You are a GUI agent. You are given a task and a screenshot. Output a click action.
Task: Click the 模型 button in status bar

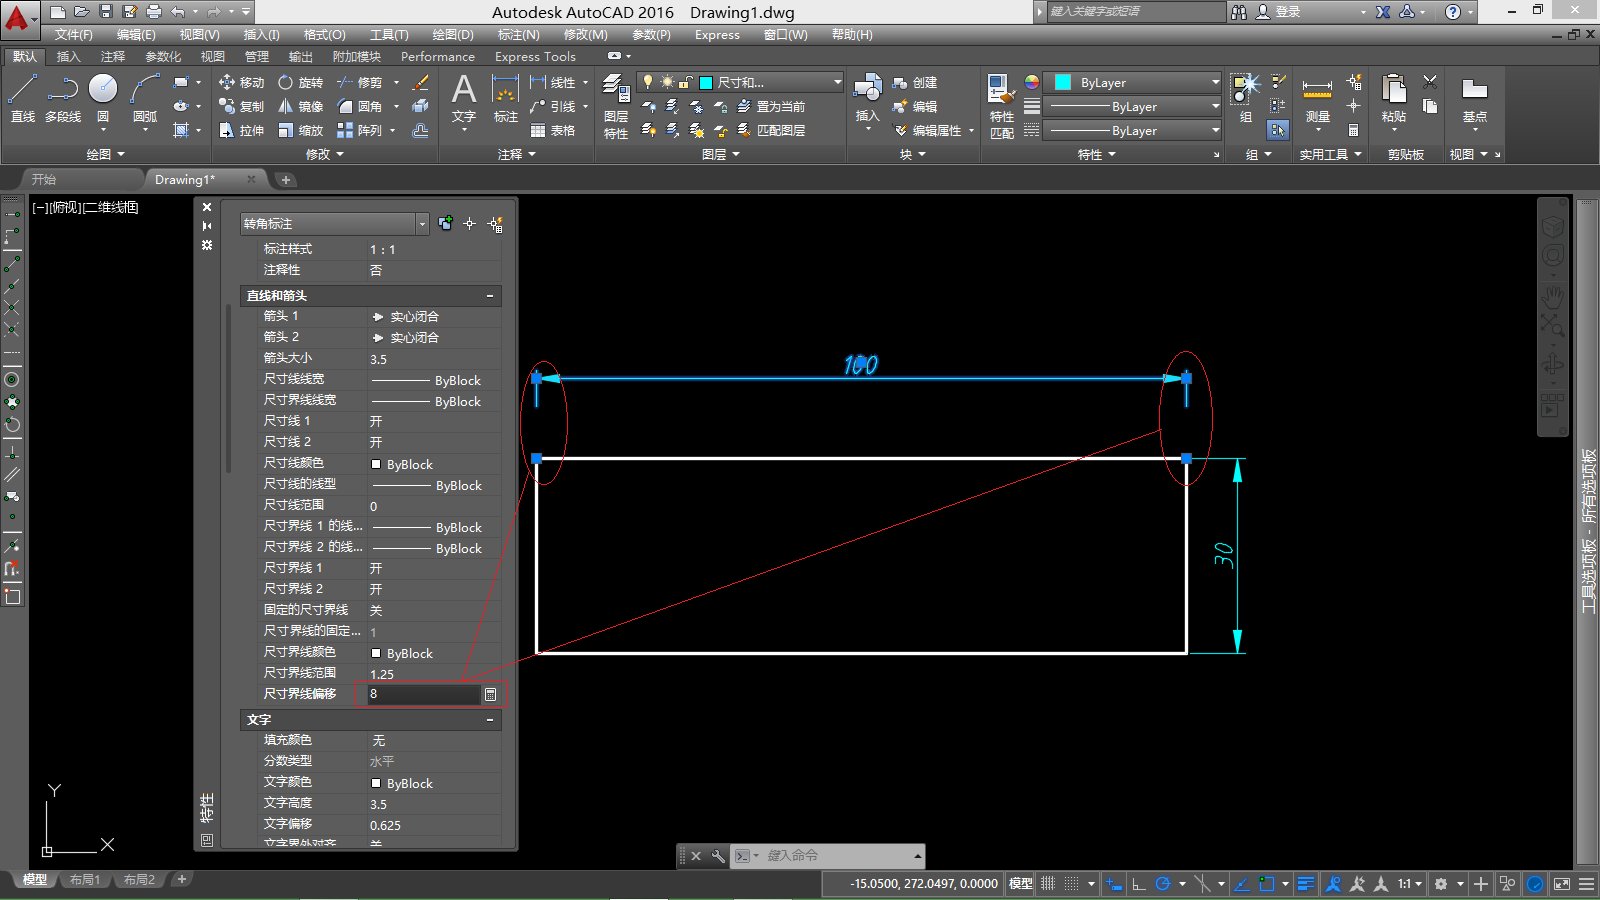coord(1020,884)
